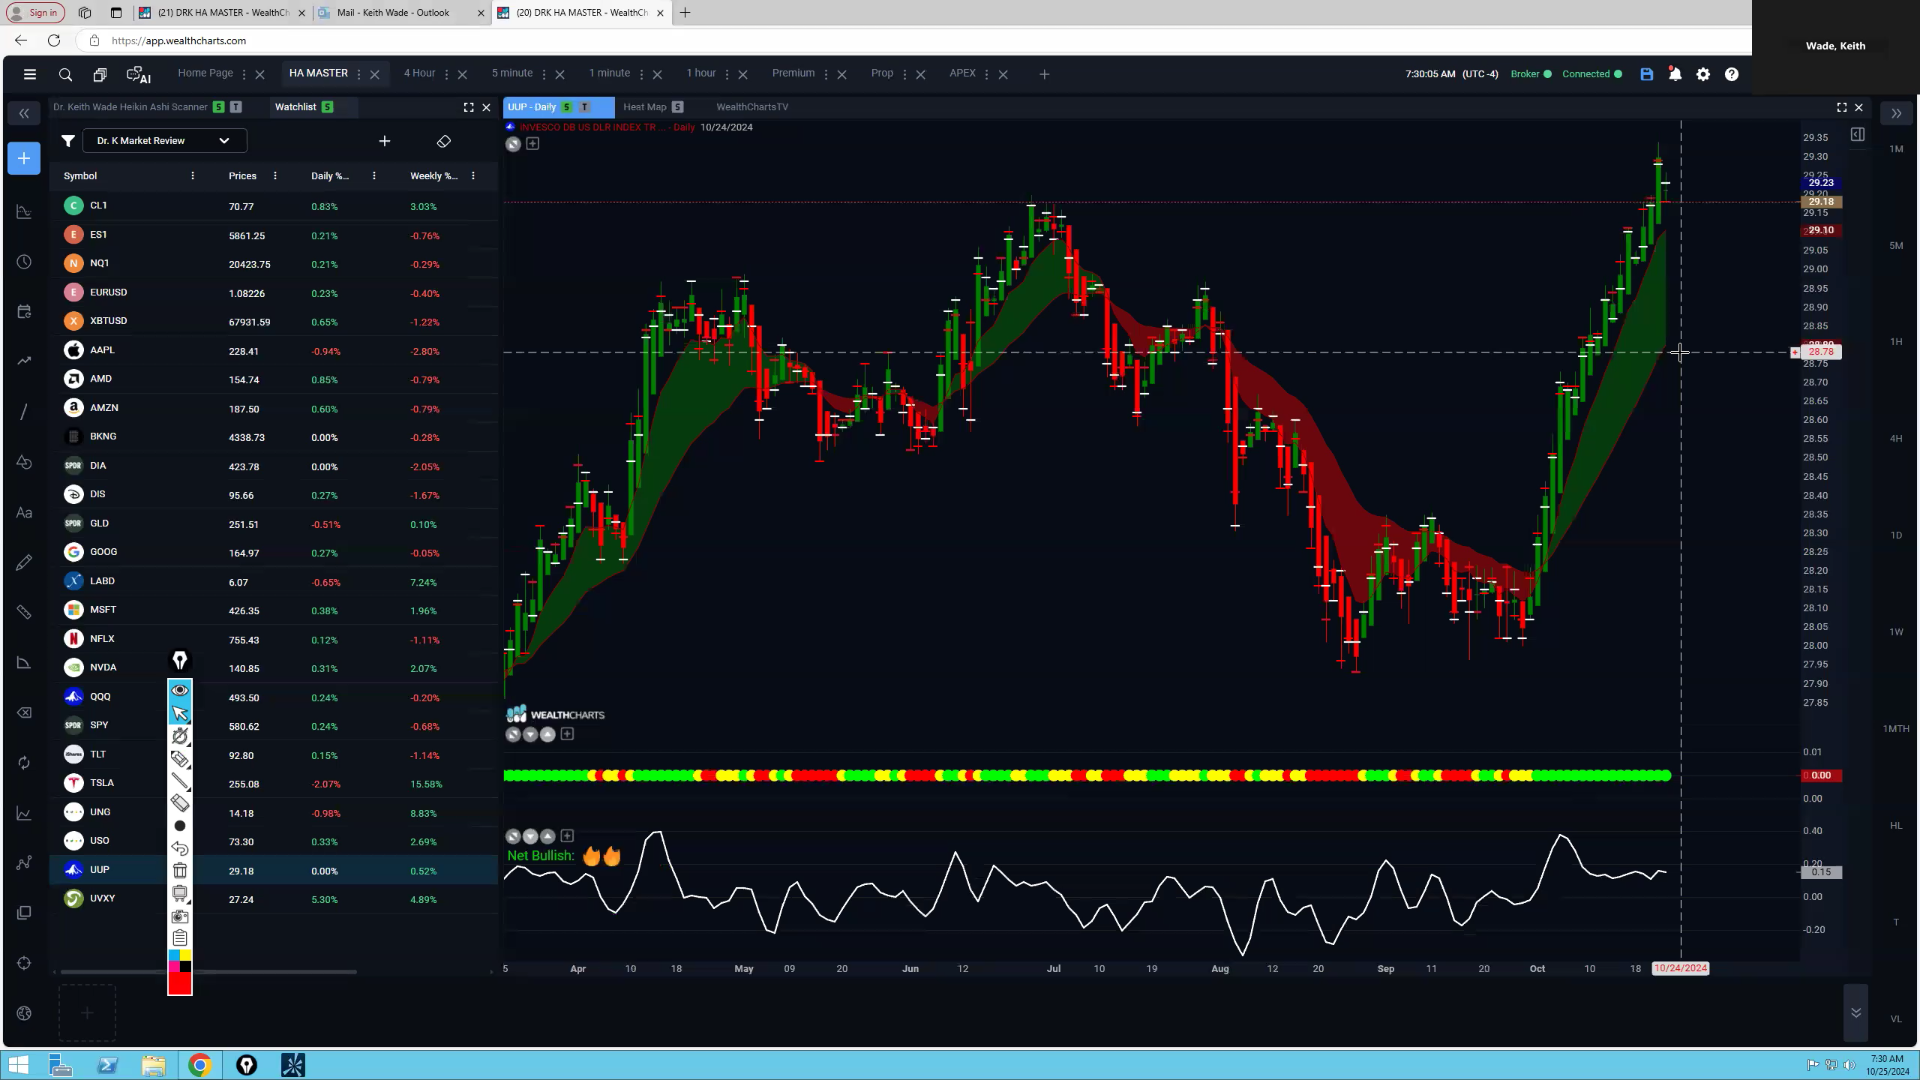Click the chart layout icon near price axis
This screenshot has height=1080, width=1920.
coord(1857,134)
